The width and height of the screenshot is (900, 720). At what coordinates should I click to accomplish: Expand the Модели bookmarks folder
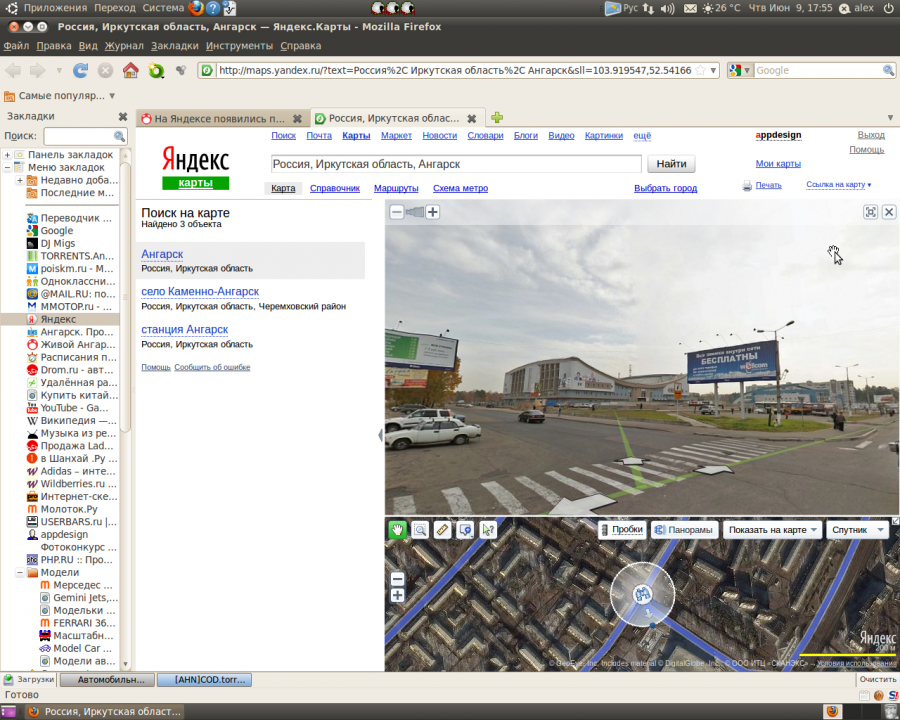(x=20, y=573)
